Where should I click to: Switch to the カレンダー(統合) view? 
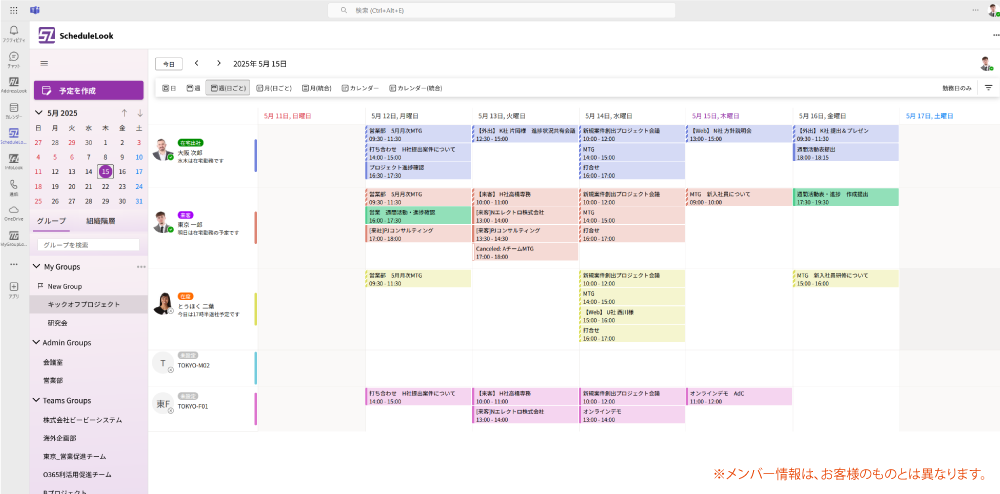click(415, 88)
